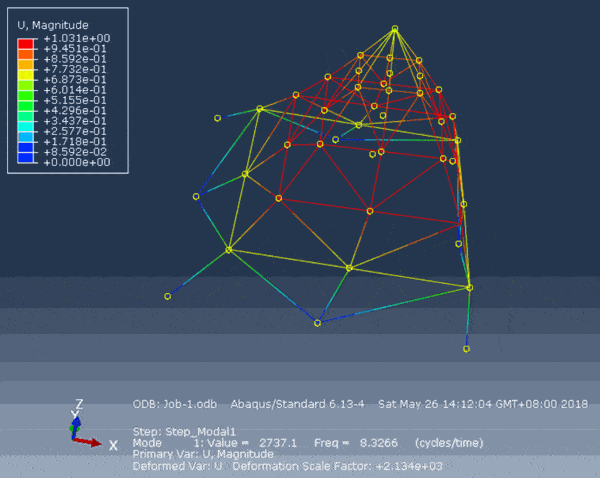The height and width of the screenshot is (478, 600).
Task: Select the legend value +1.718e-01
Action: (75, 142)
